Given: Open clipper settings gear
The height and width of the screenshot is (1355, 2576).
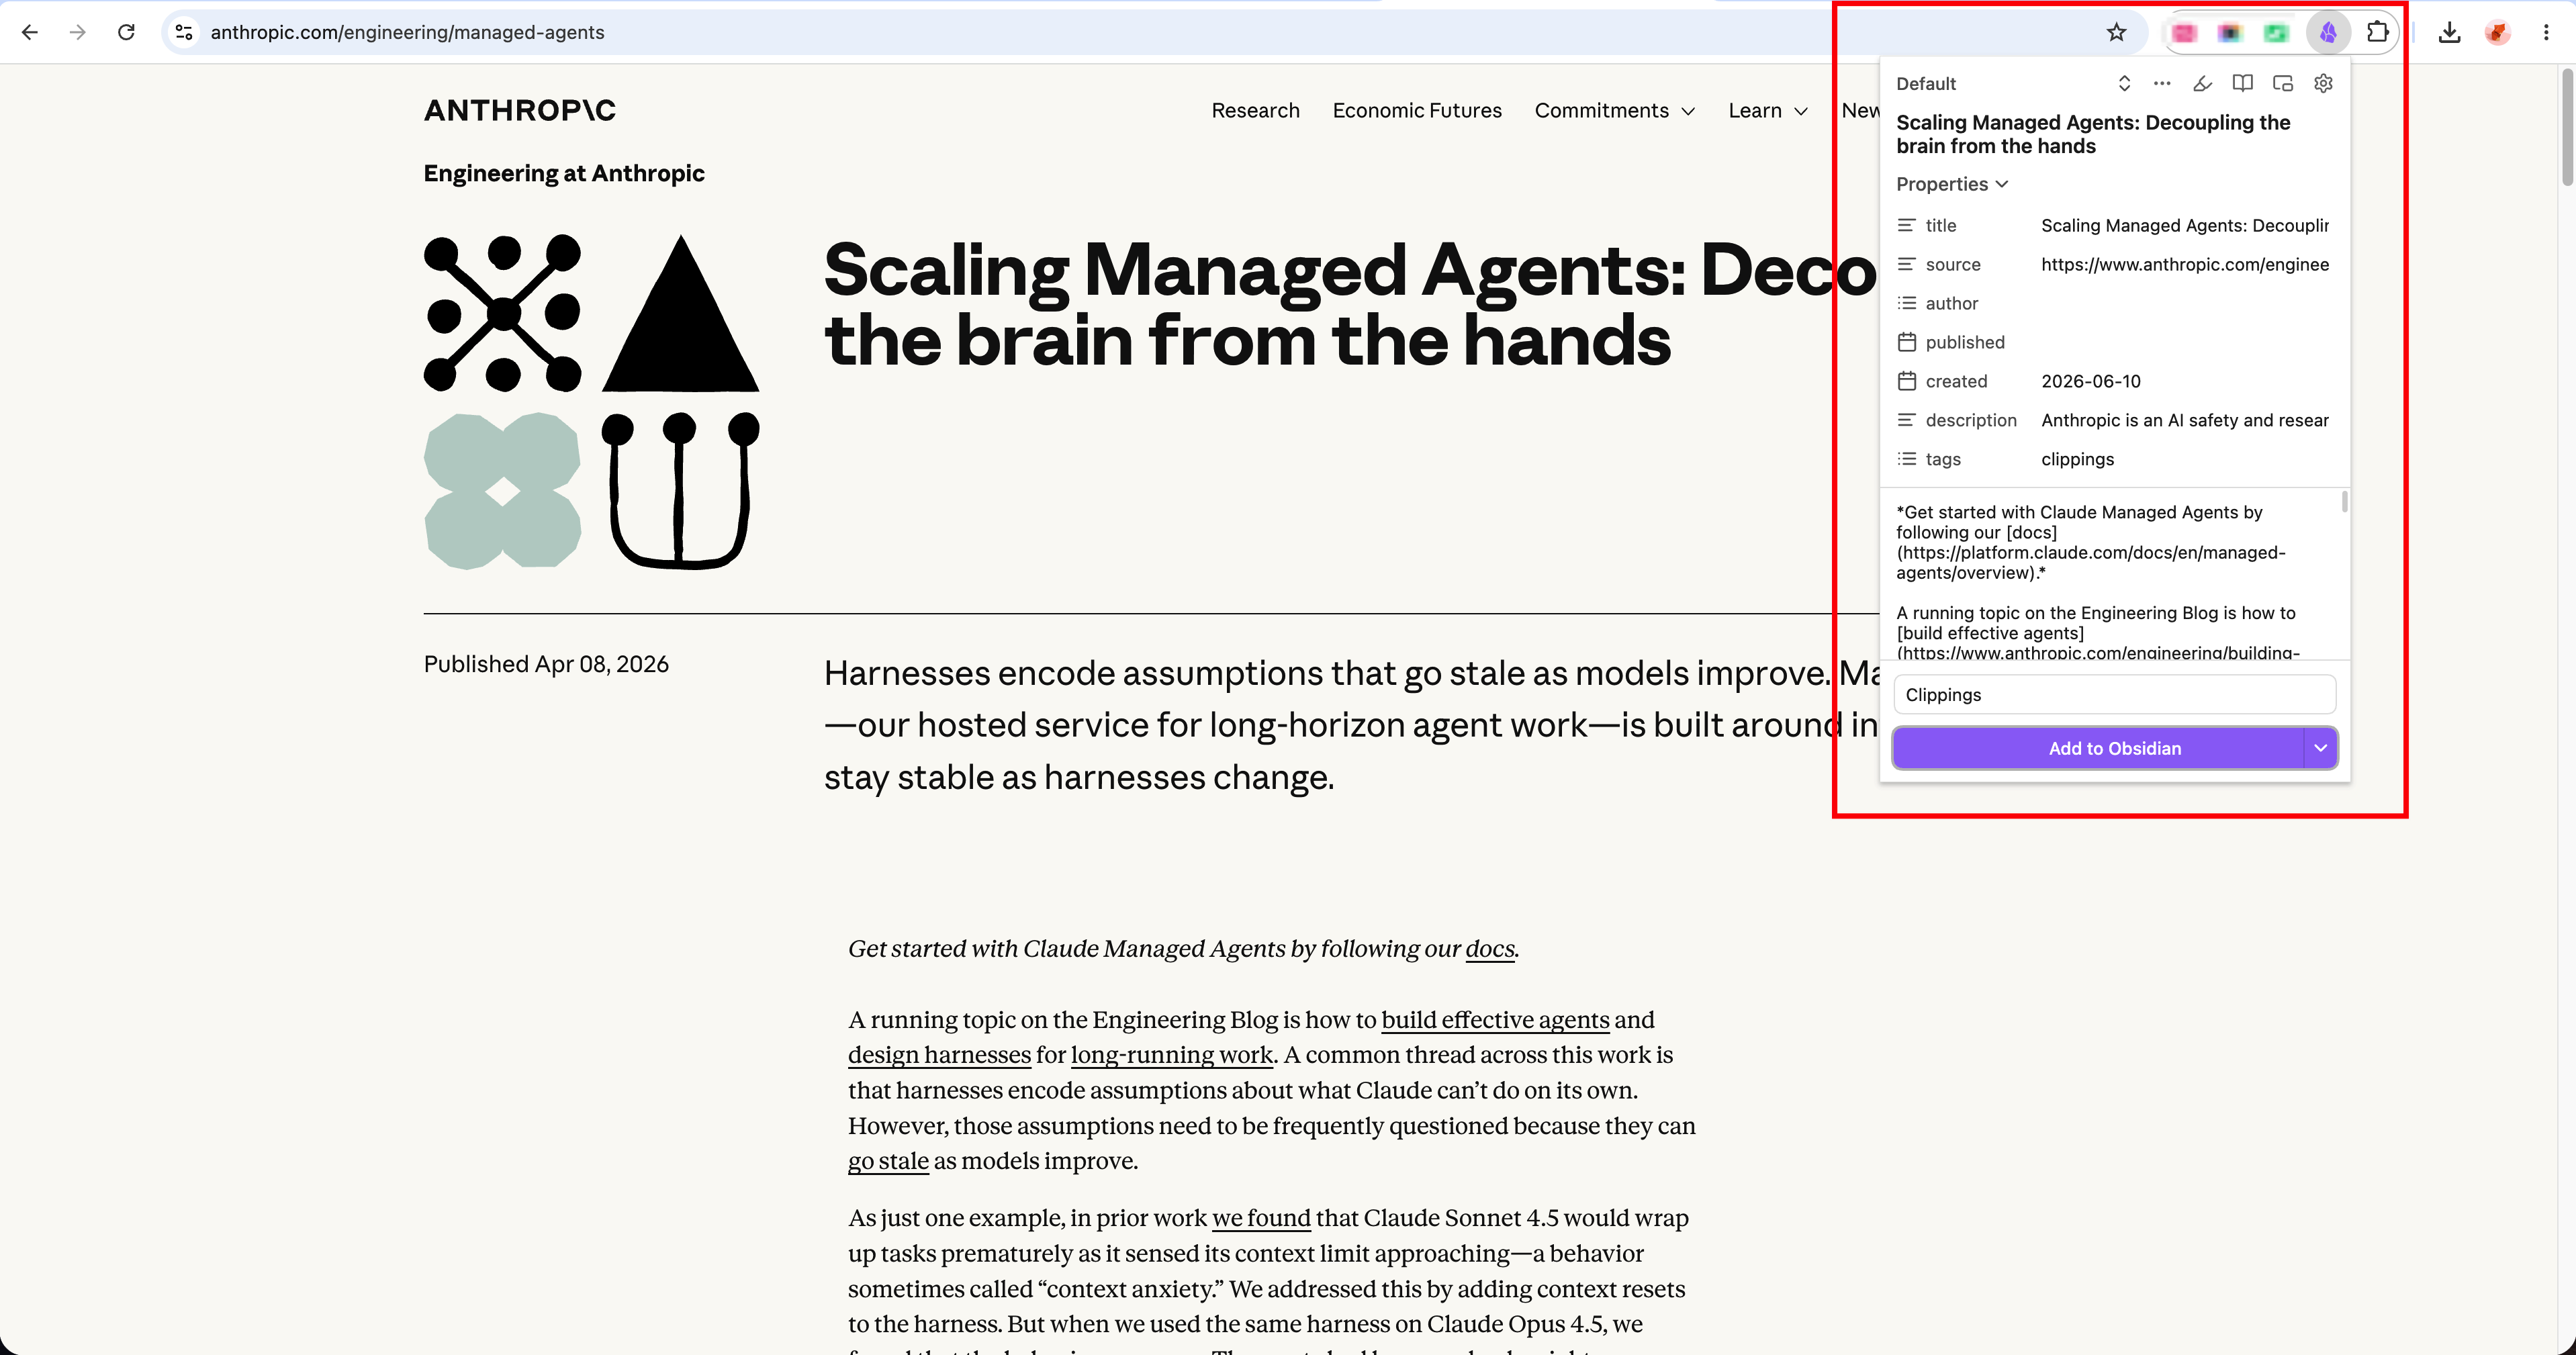Looking at the screenshot, I should [x=2323, y=83].
